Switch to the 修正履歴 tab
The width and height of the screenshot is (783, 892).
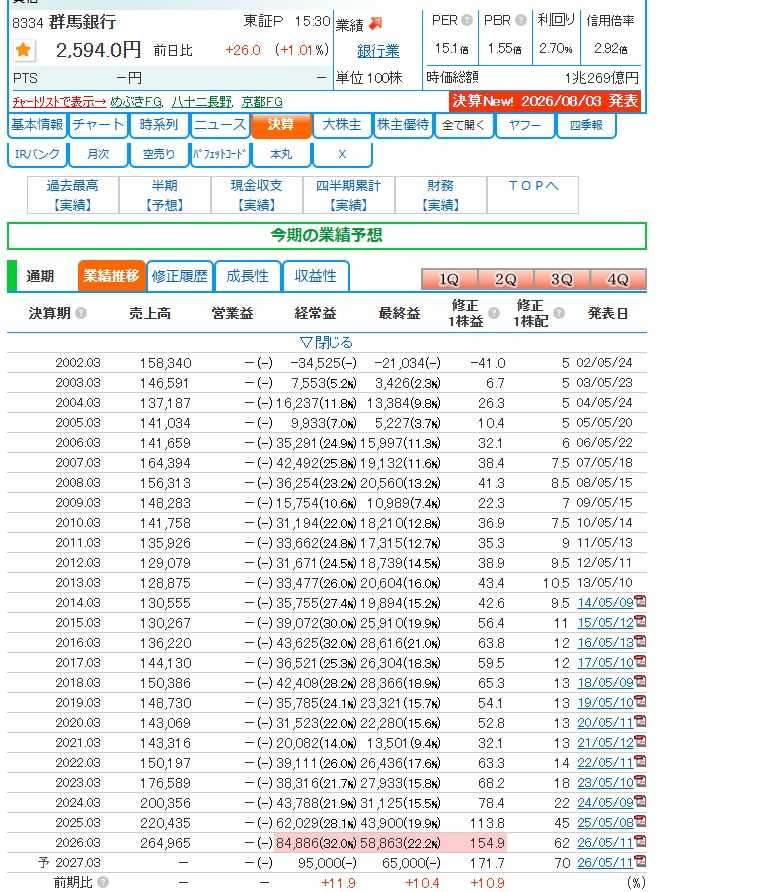179,276
